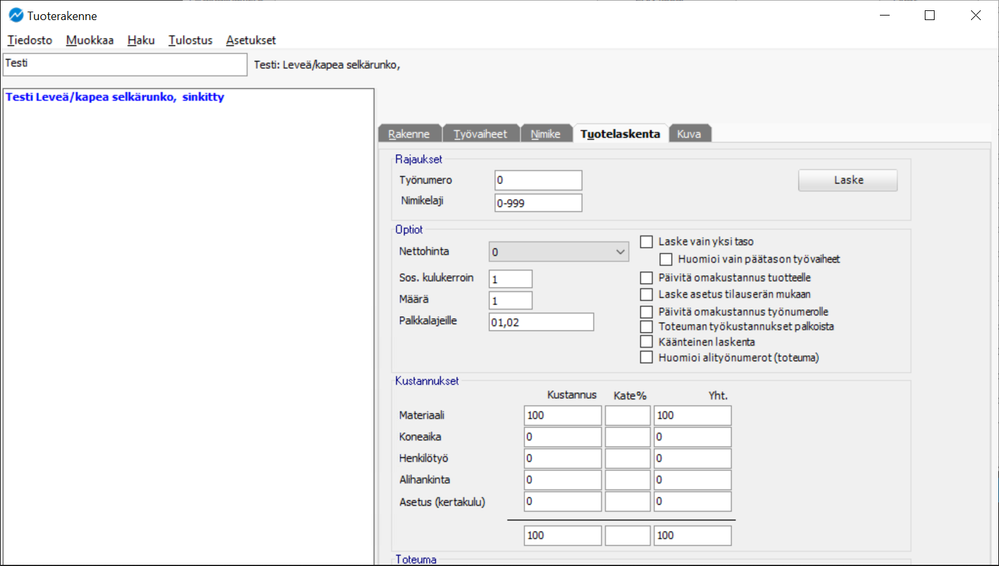Click the Kustannus column header
The image size is (999, 566).
tap(571, 395)
